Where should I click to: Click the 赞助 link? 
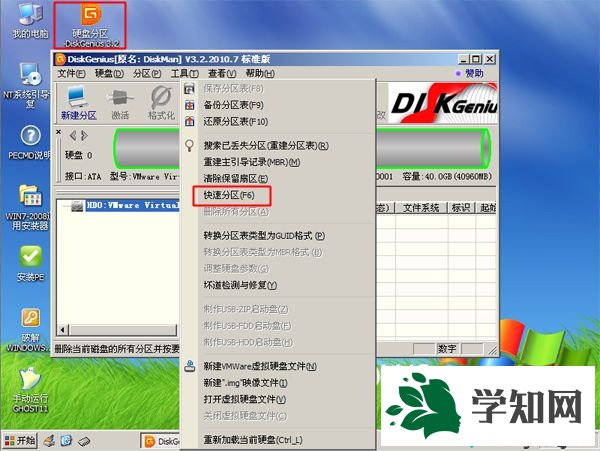point(470,73)
